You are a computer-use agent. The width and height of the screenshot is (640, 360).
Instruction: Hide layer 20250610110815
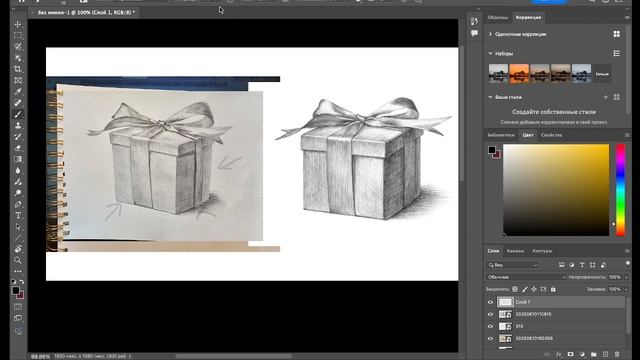(x=491, y=314)
